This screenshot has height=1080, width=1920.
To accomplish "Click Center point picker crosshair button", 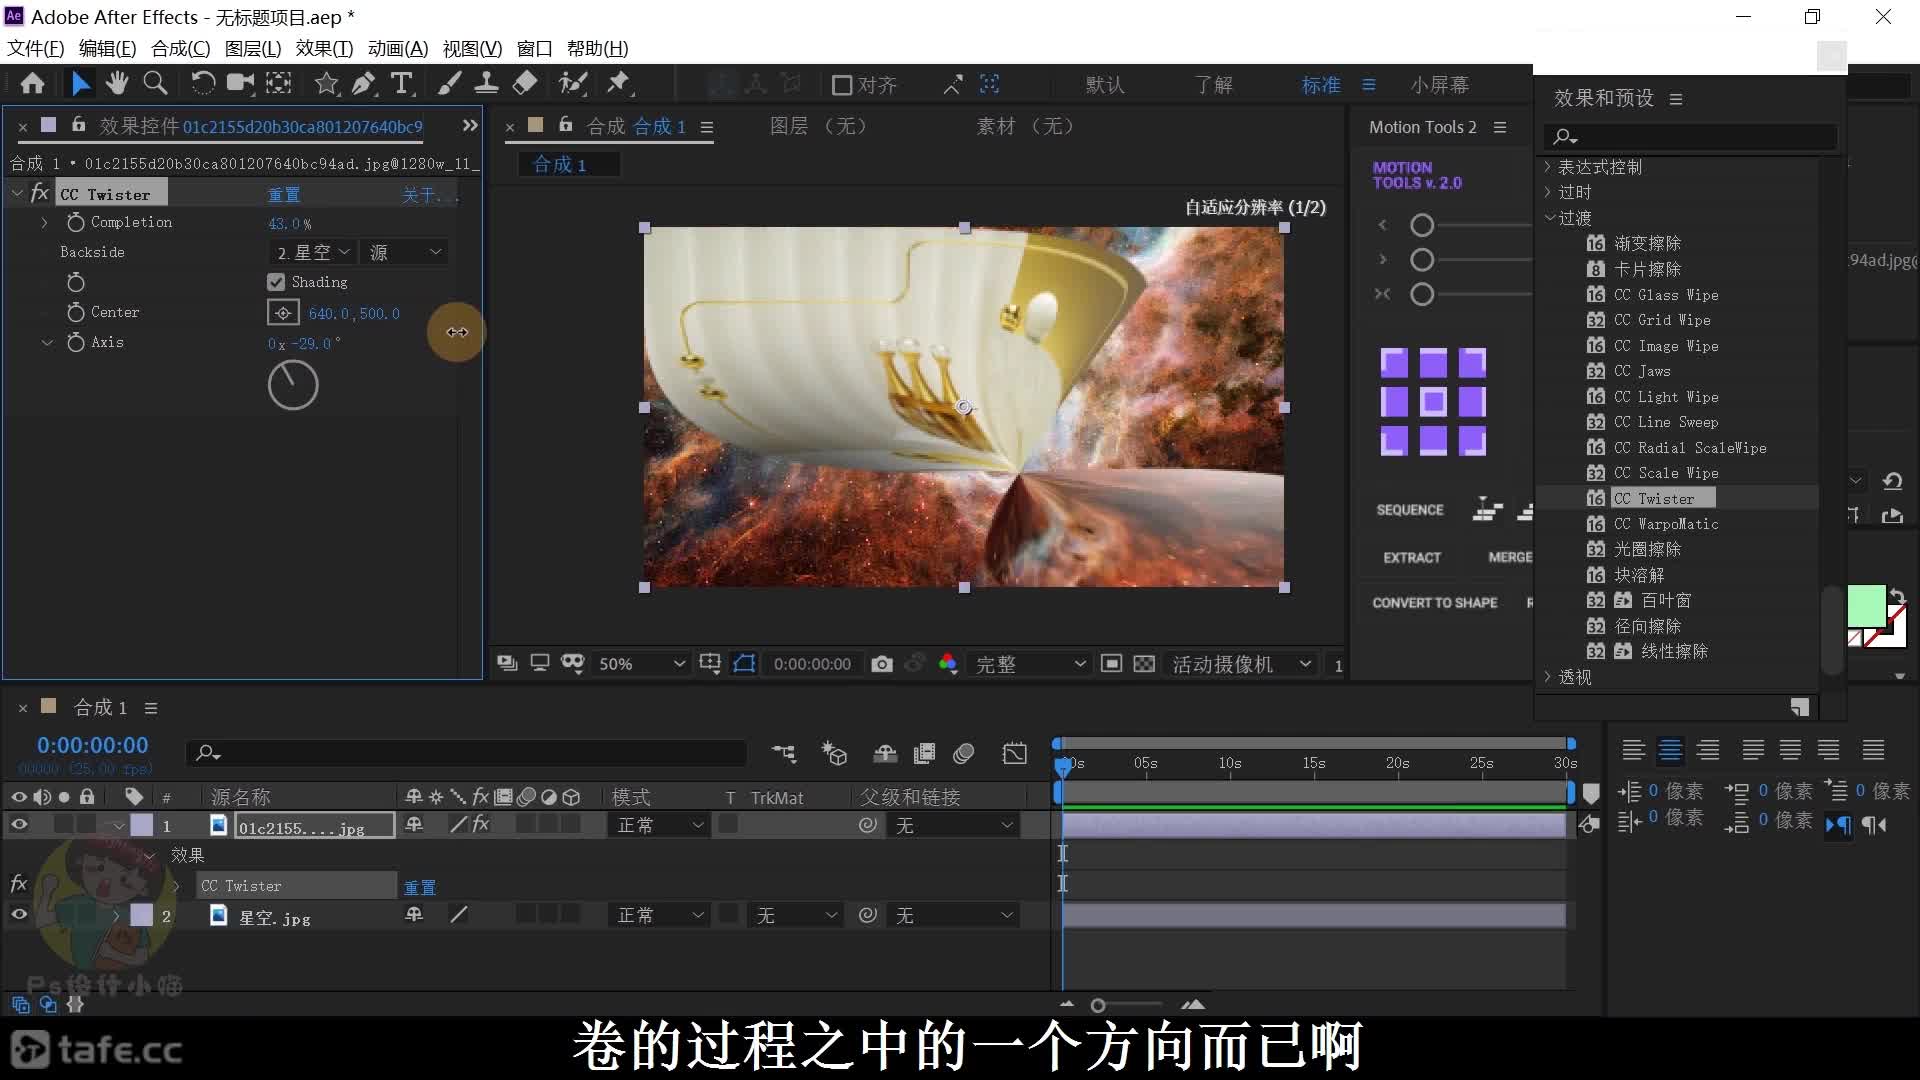I will click(283, 313).
